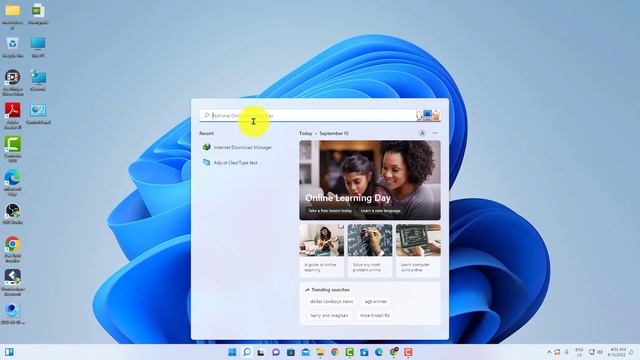Click the Learn a new language link
The width and height of the screenshot is (640, 360).
click(x=380, y=211)
